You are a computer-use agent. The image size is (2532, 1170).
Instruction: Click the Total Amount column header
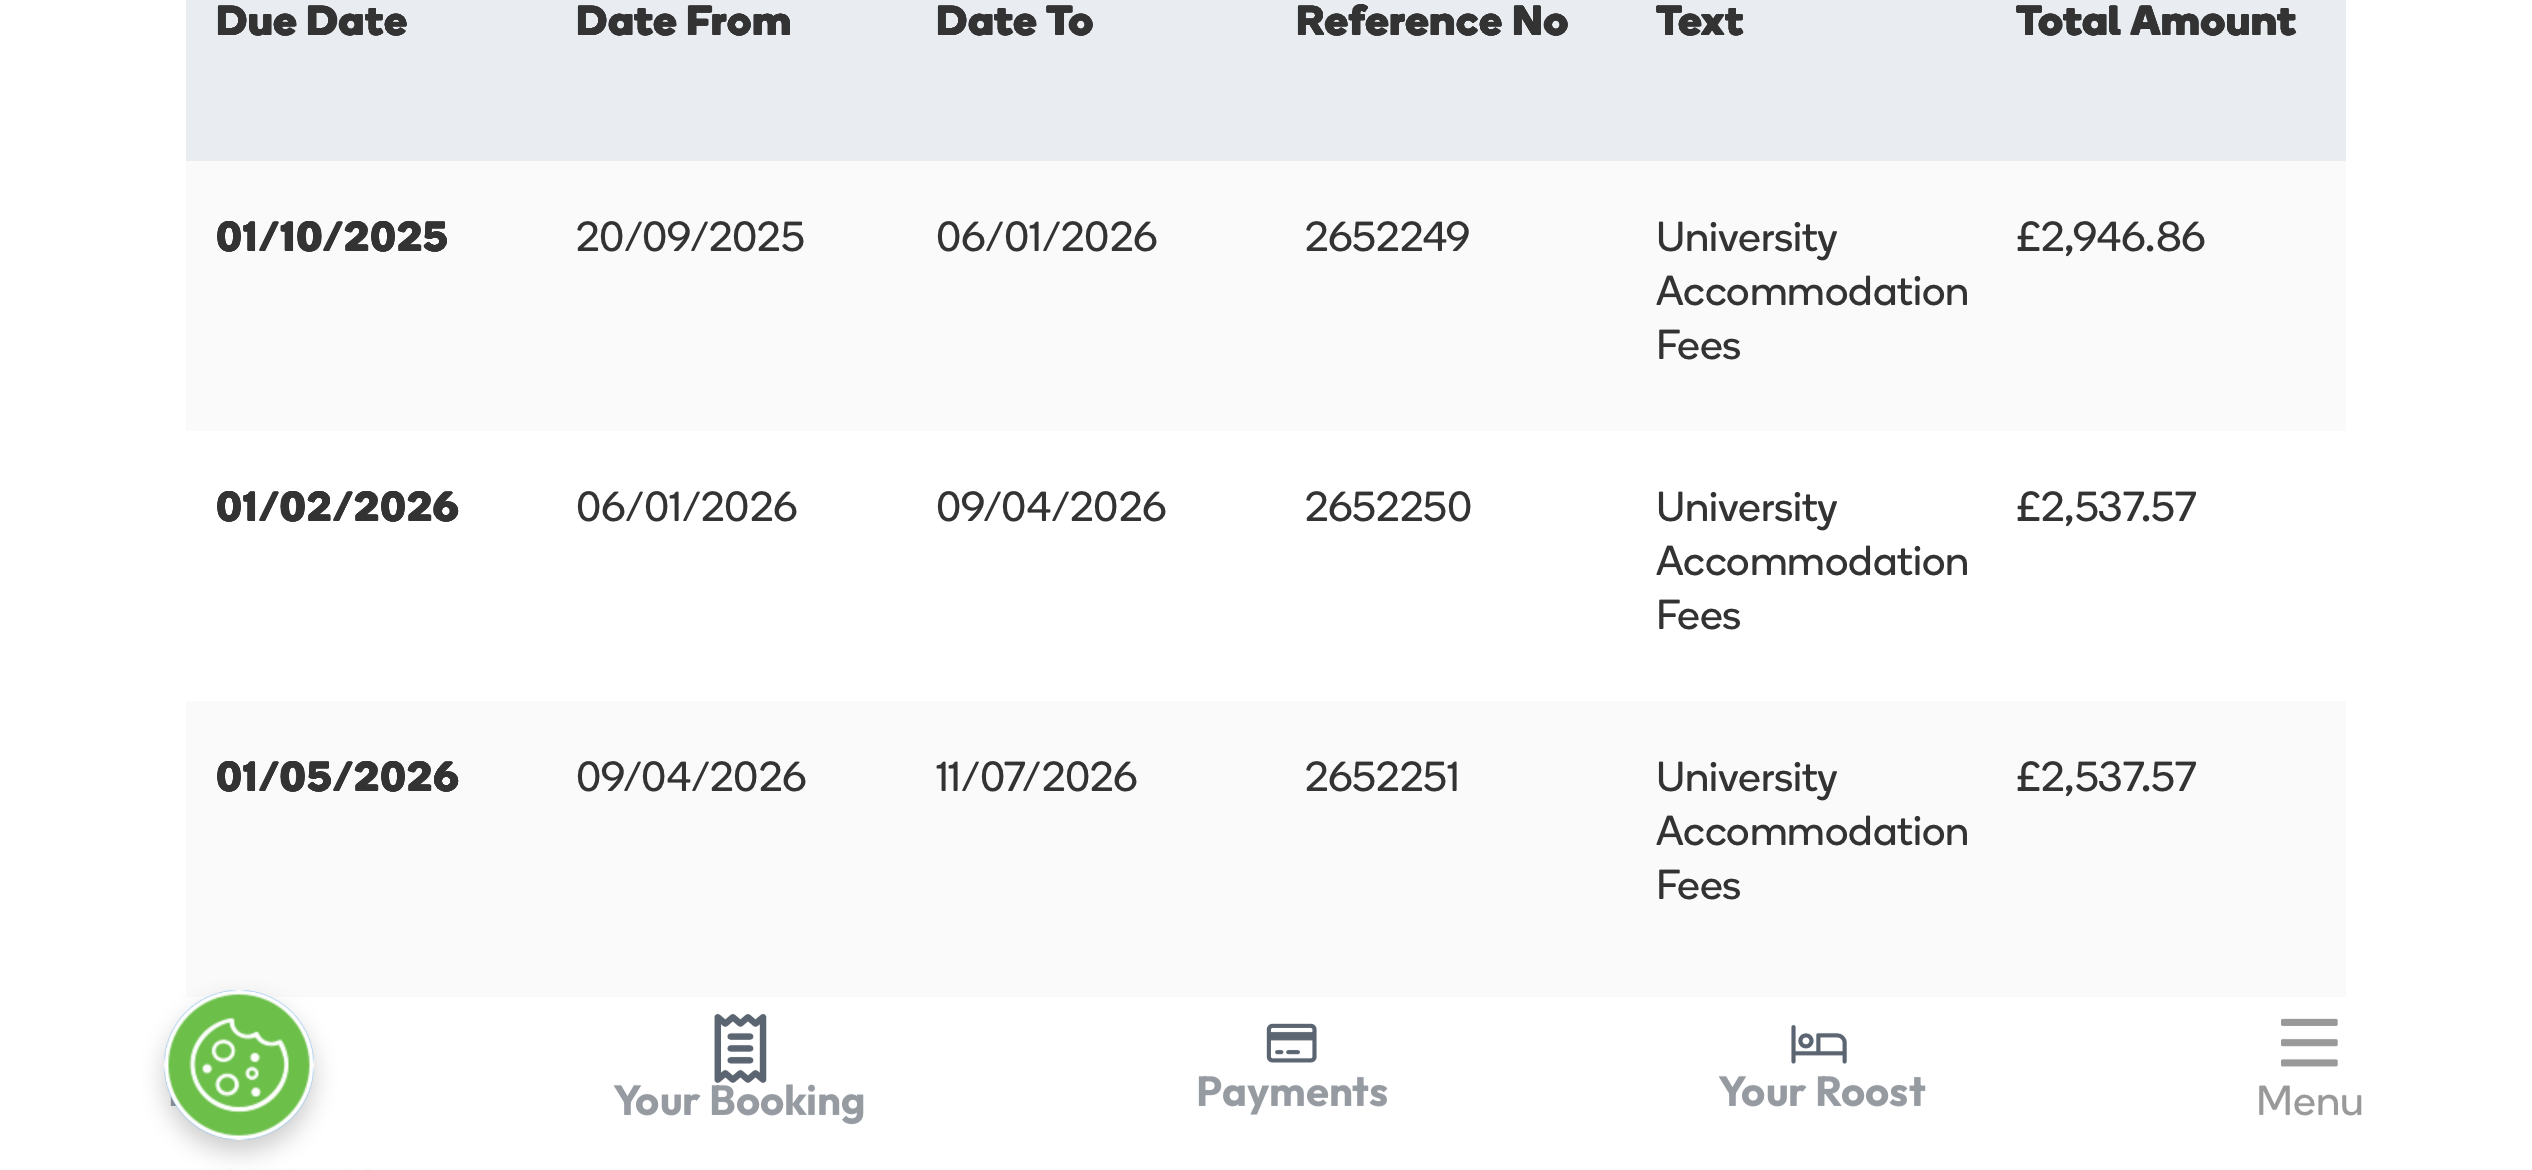coord(2155,21)
